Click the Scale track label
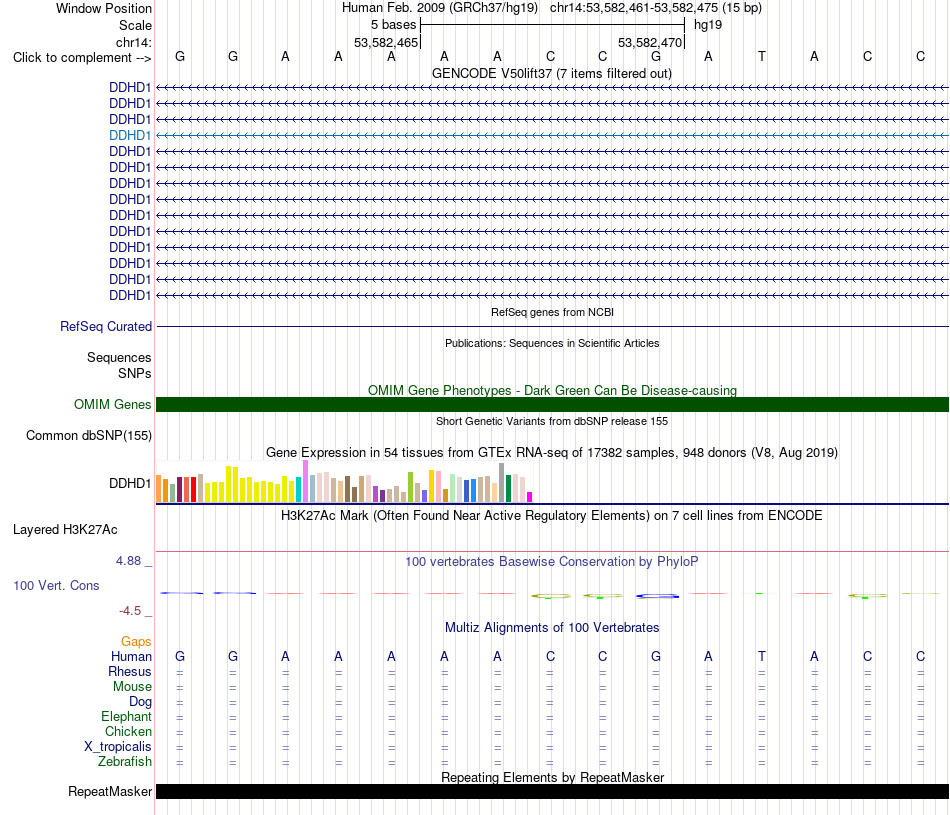Screen dimensions: 950x815 (135, 25)
